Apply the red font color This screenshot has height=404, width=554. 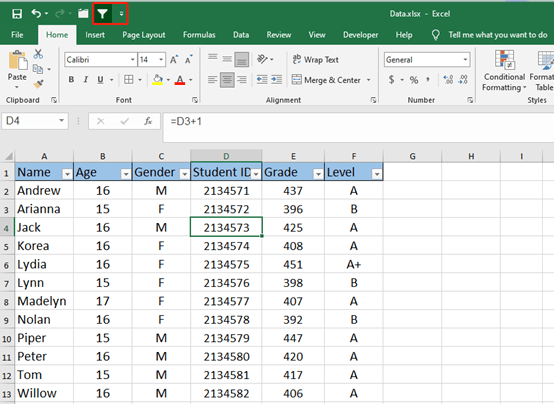tap(180, 80)
